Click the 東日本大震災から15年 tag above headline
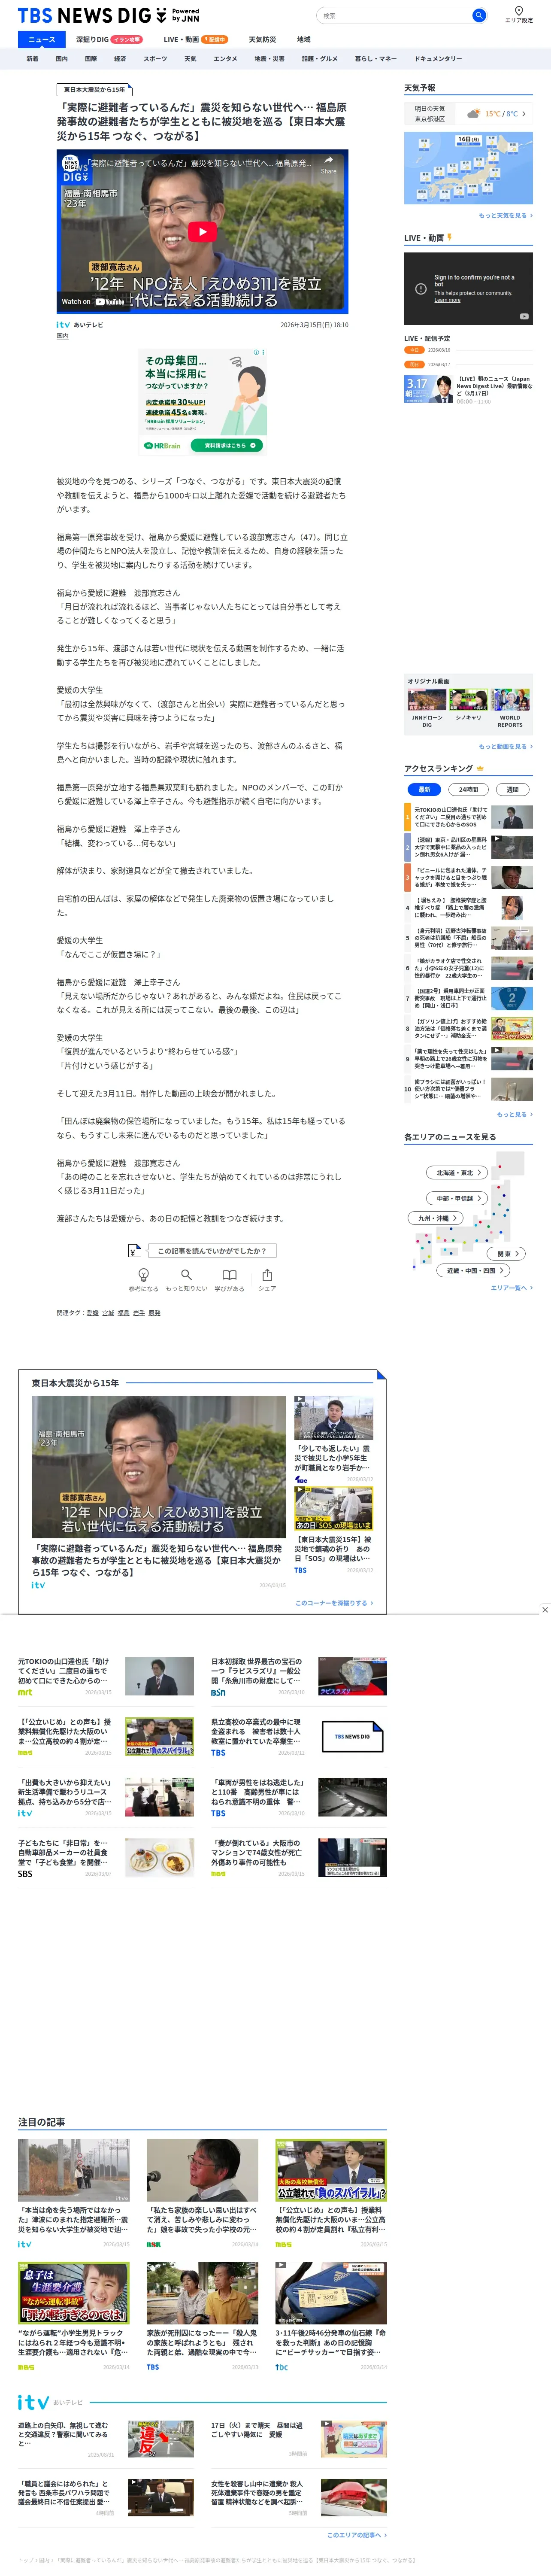Screen dimensions: 551x2576 (x=95, y=90)
